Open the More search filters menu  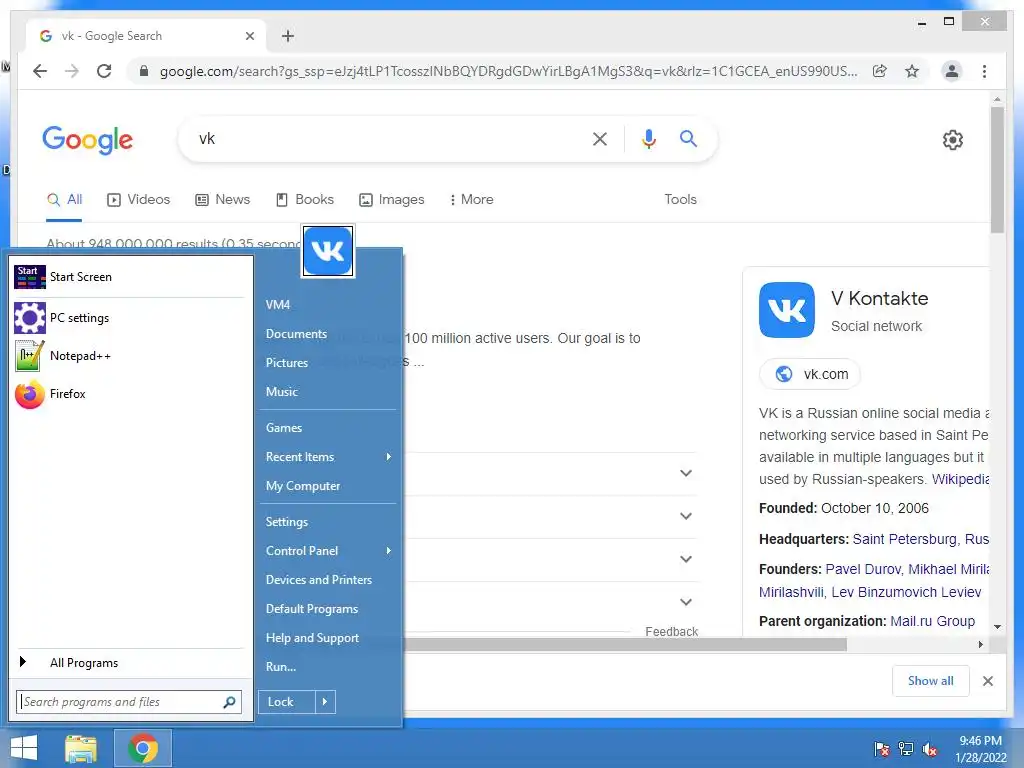coord(471,200)
